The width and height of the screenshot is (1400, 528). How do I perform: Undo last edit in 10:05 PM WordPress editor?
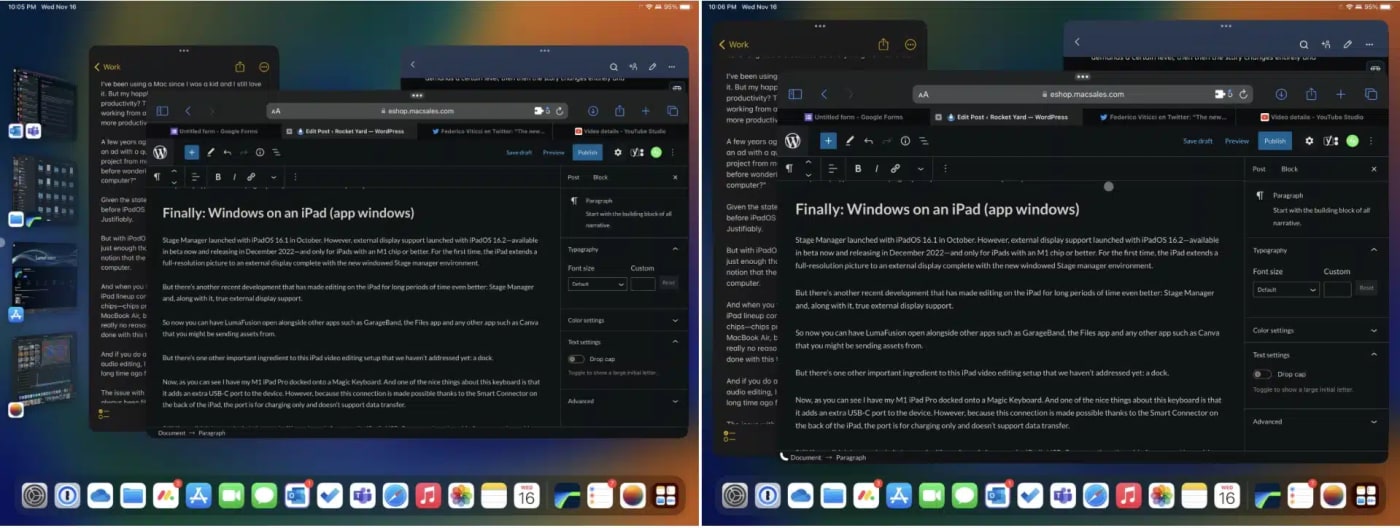click(227, 153)
